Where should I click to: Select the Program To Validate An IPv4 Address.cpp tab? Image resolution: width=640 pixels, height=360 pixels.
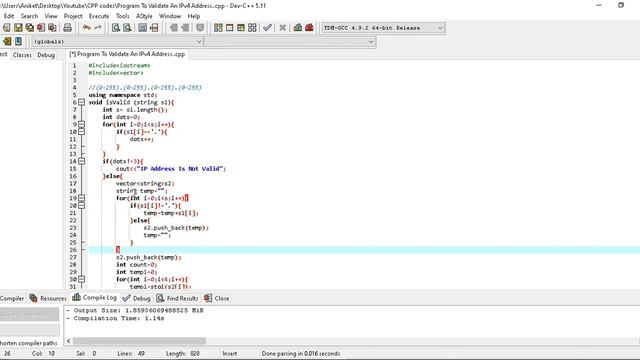click(x=127, y=54)
